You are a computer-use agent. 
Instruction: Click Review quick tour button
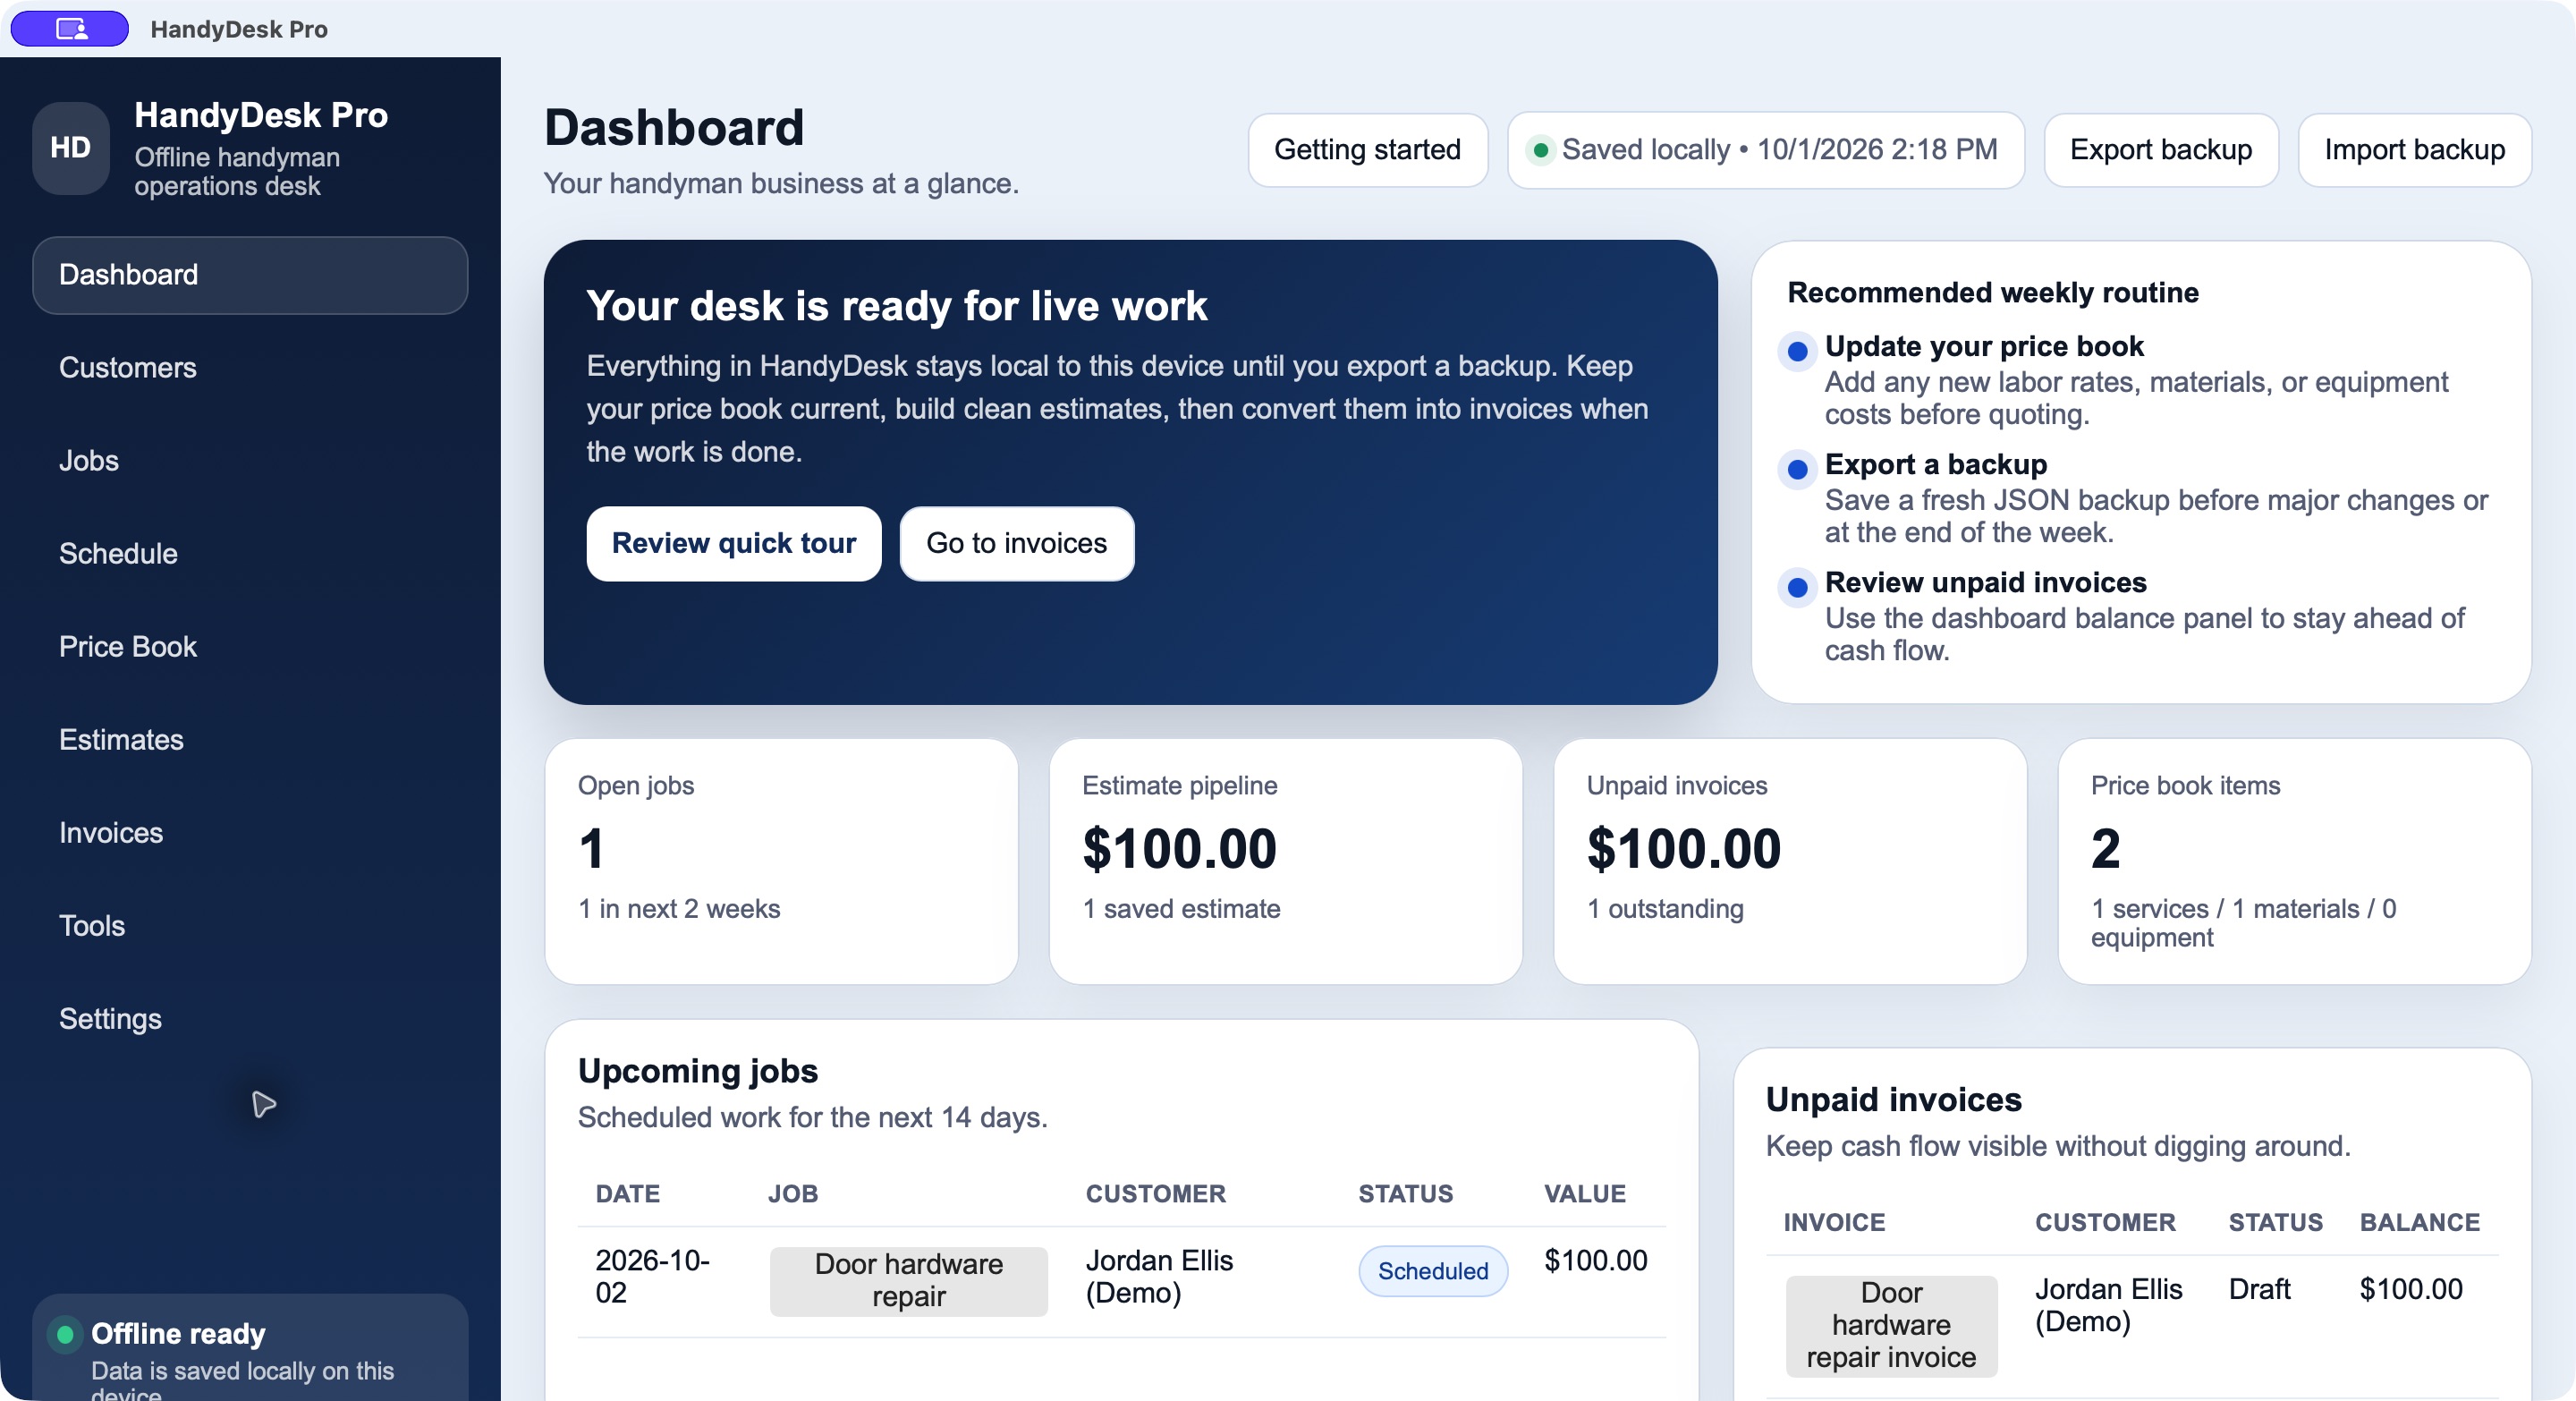click(x=734, y=543)
